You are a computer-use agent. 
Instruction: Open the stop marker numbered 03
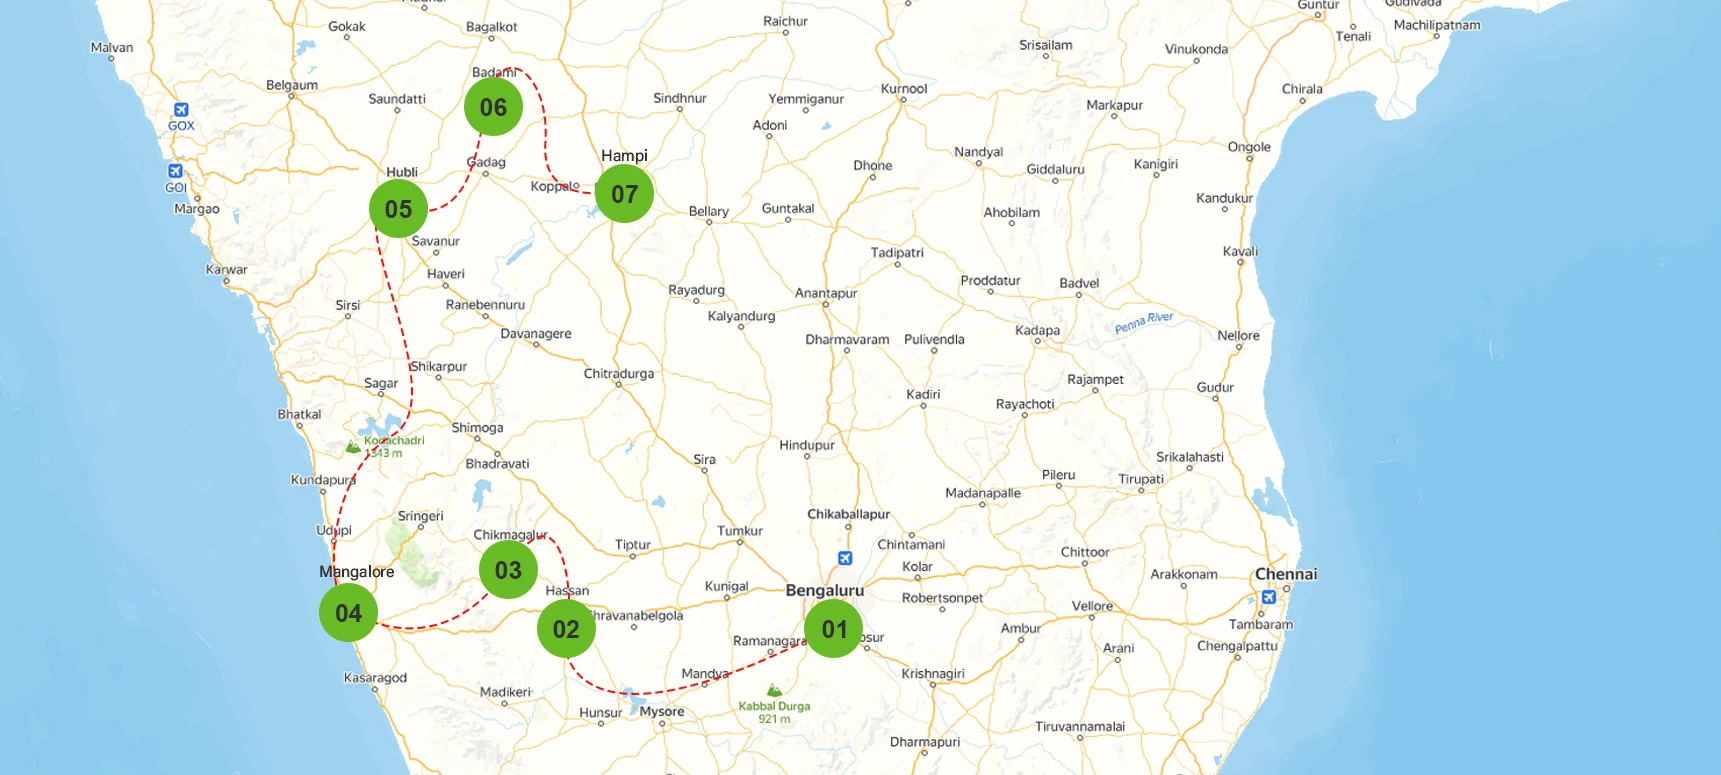[x=508, y=570]
